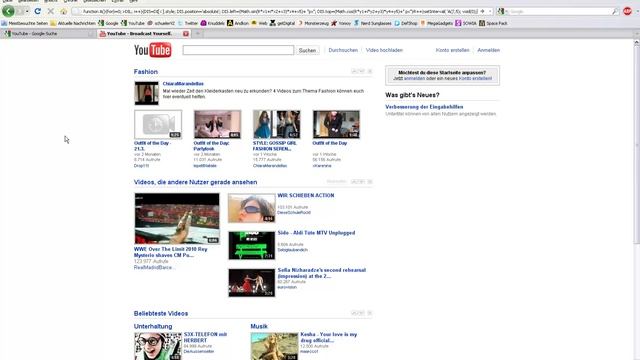Open the Meistbesuchte Seiten bookmark

click(24, 23)
